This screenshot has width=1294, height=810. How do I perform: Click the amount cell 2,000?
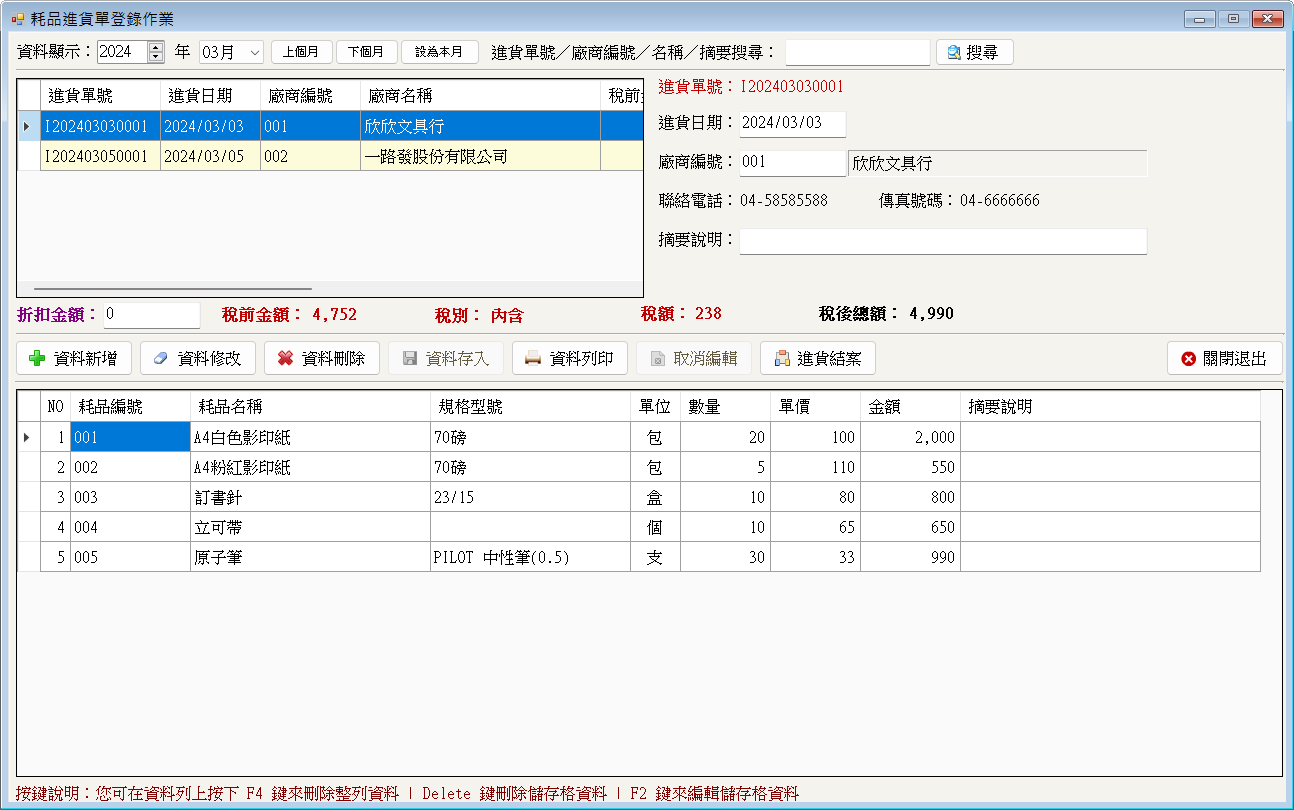(x=910, y=437)
